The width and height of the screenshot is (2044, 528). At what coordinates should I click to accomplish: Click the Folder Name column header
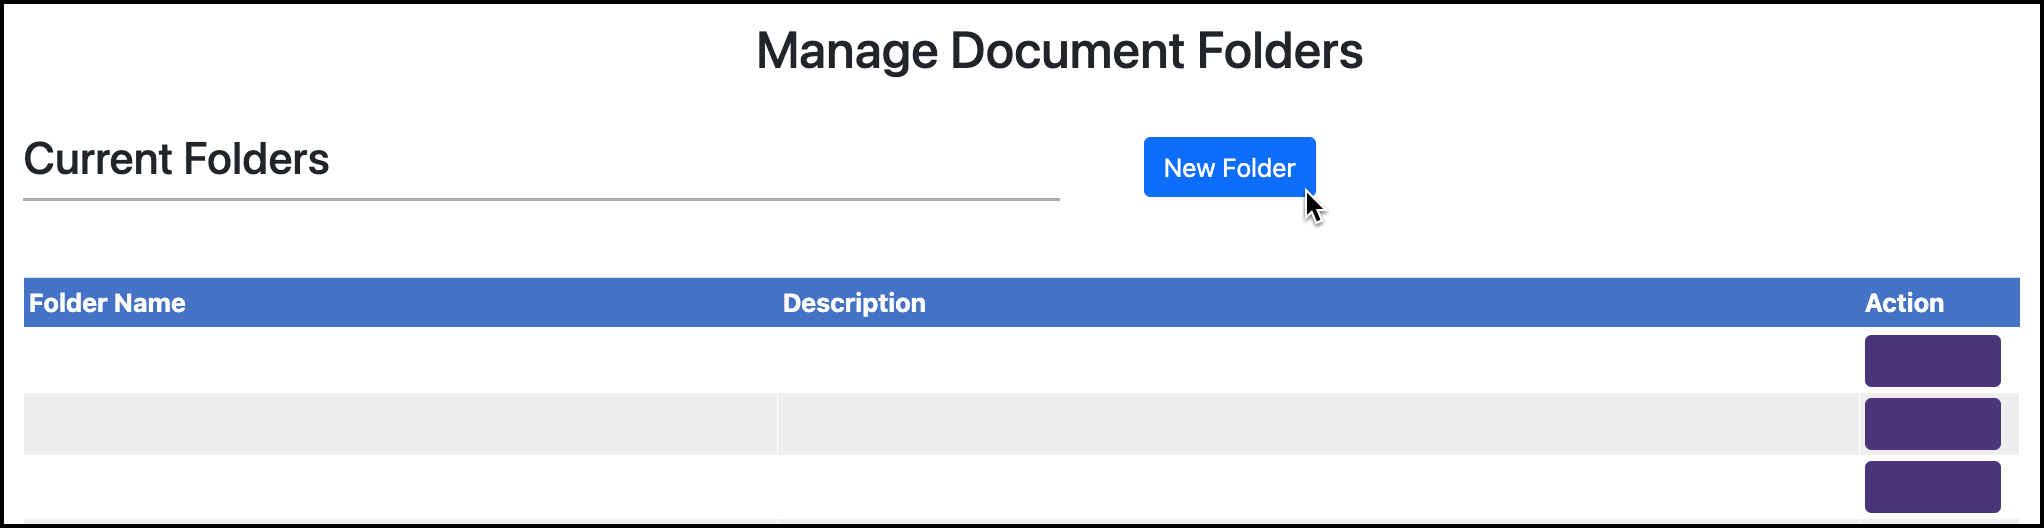107,303
